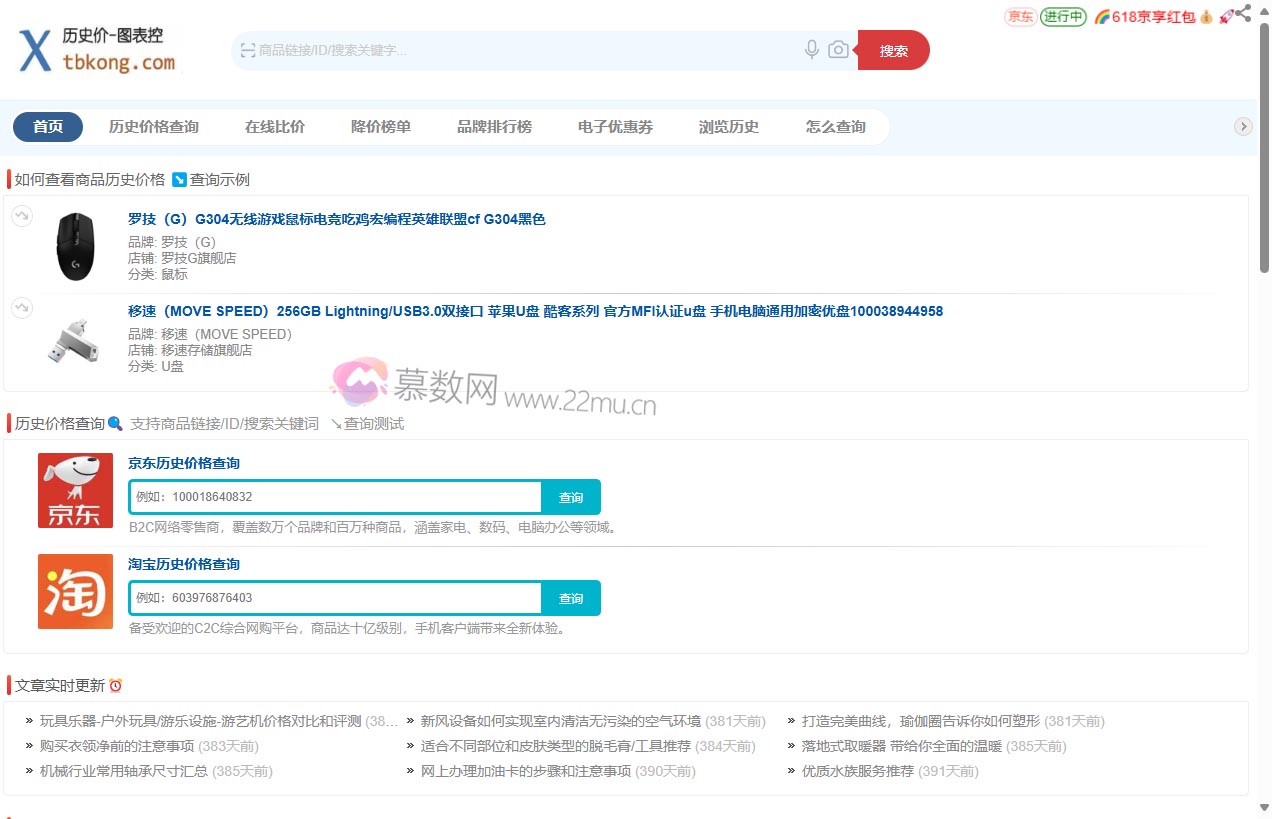Click trend icon beside Logitech G304 item

point(22,216)
